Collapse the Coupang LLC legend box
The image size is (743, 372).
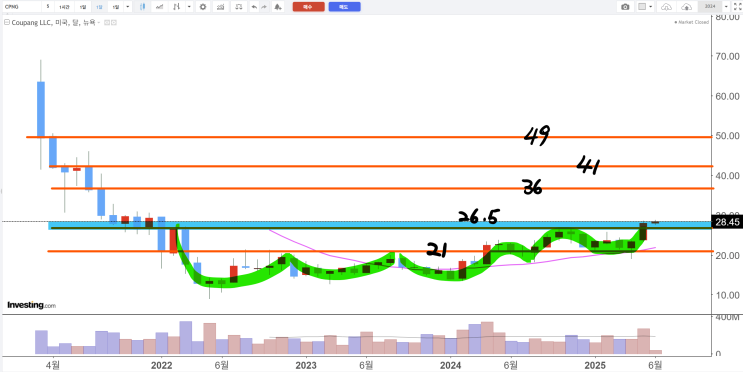(7, 22)
